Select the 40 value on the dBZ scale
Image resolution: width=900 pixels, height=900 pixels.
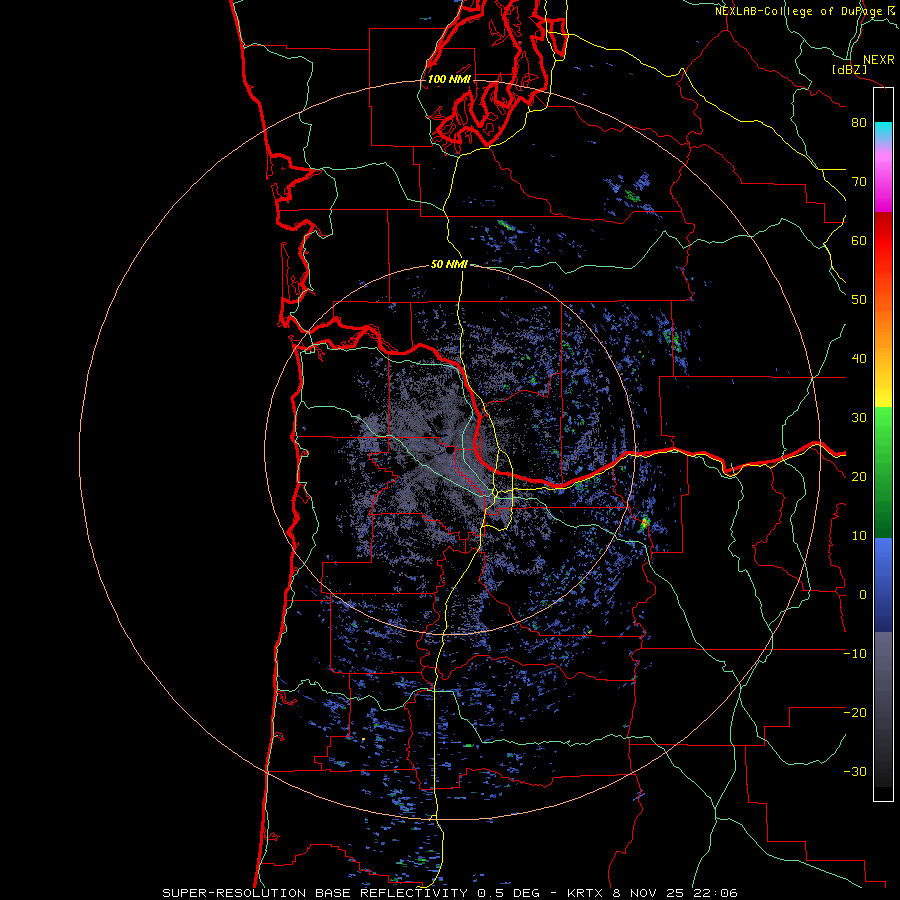tap(859, 359)
